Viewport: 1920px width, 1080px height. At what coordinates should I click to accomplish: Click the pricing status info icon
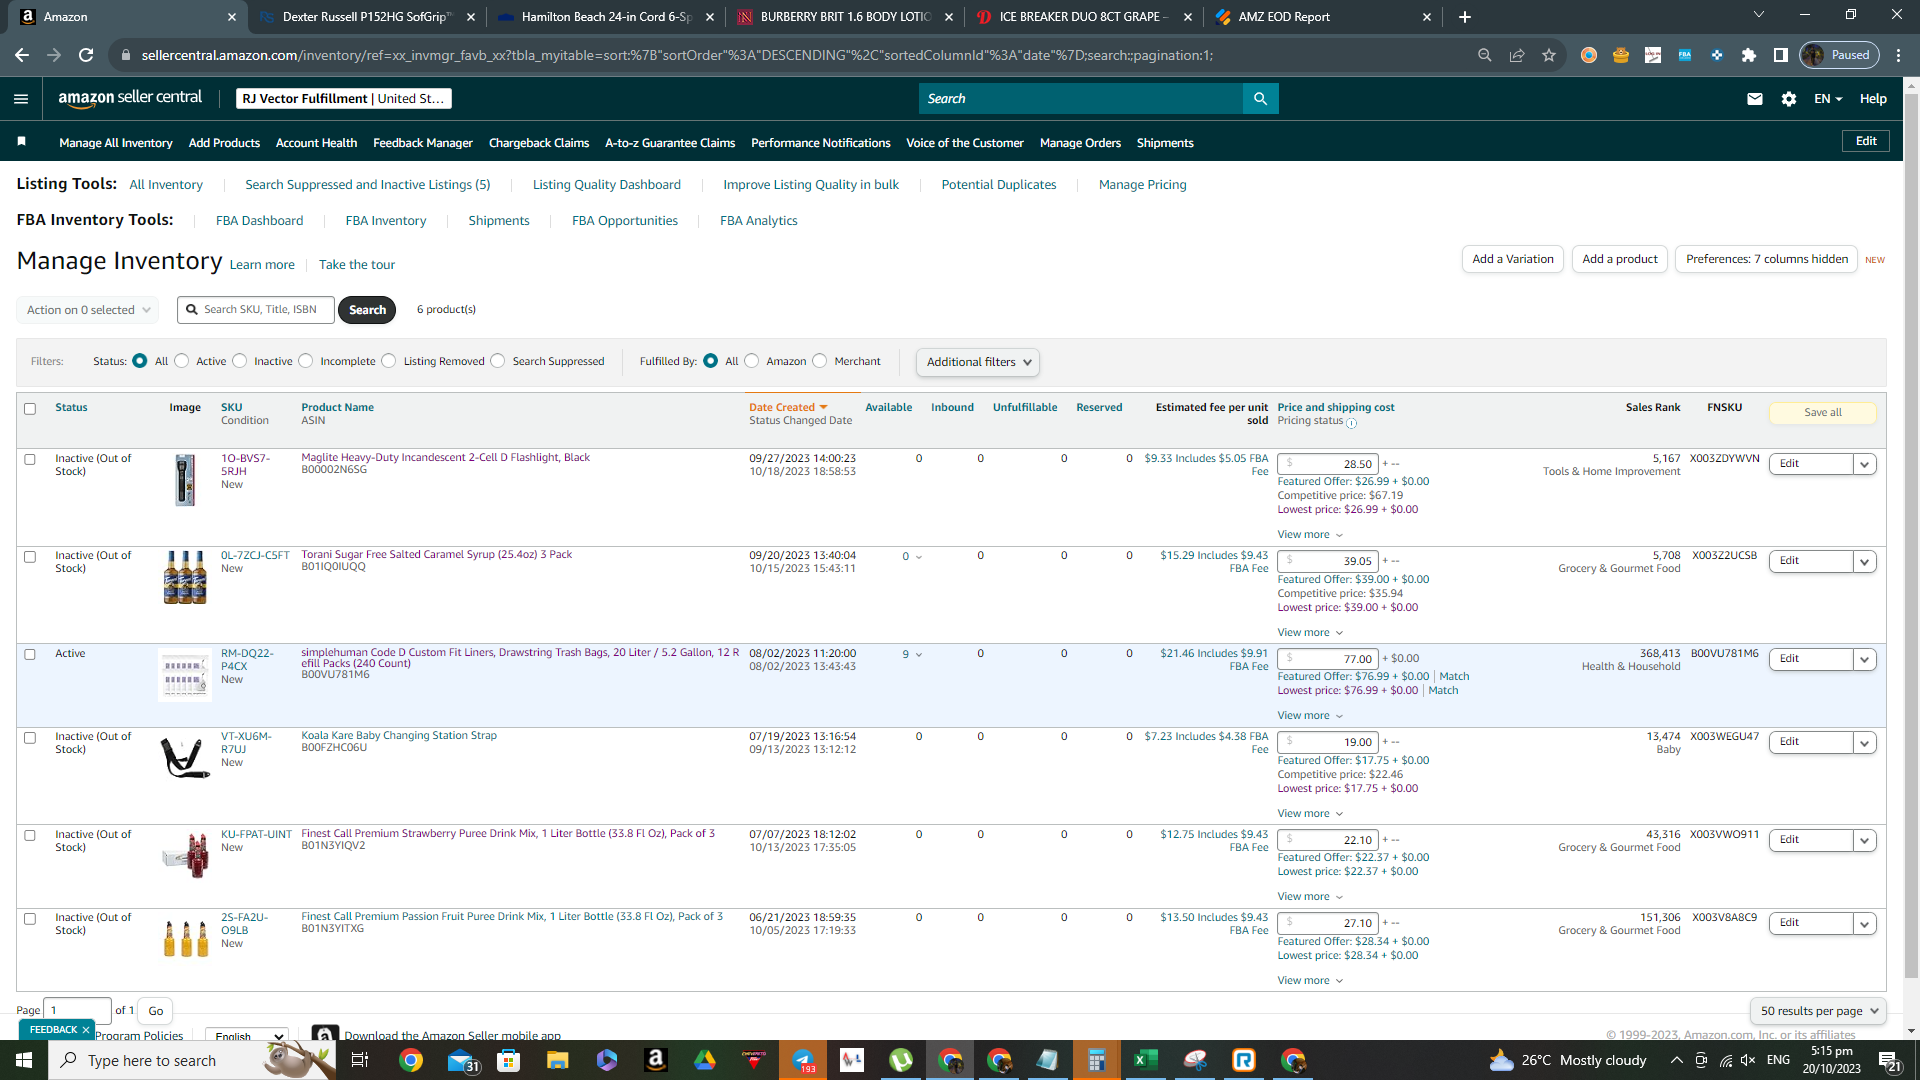tap(1352, 423)
